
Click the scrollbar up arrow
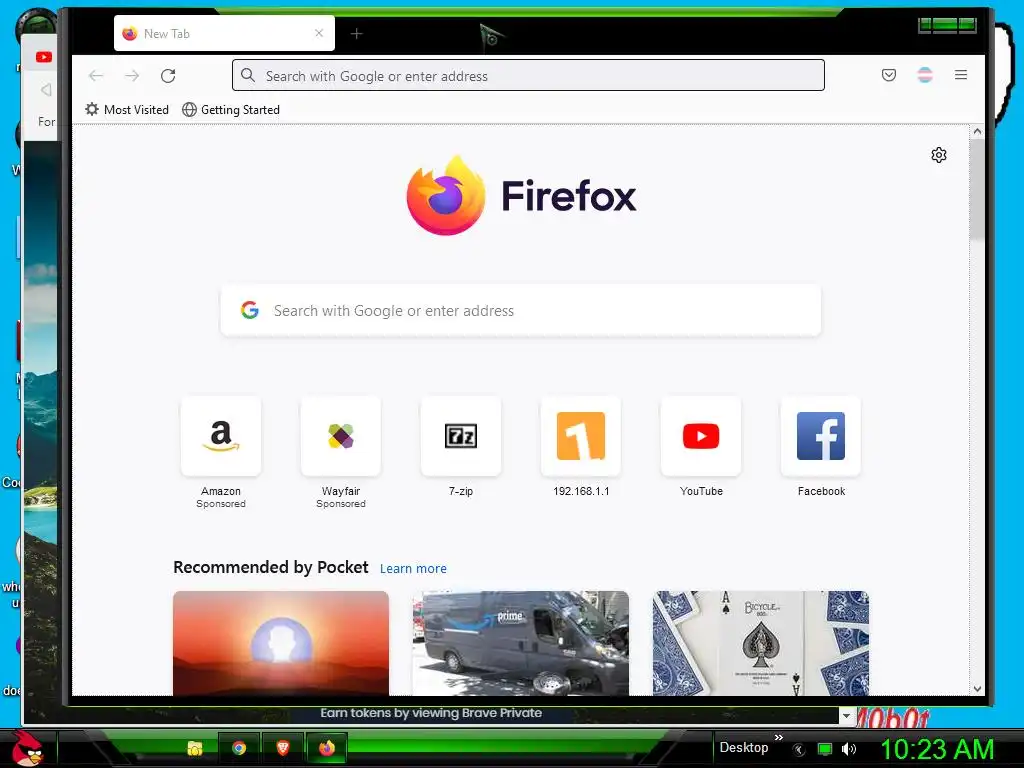pyautogui.click(x=977, y=131)
